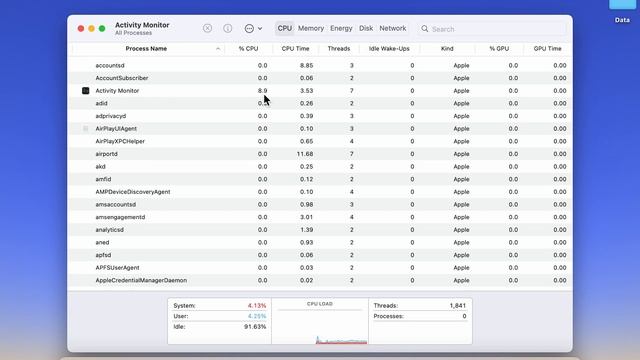Click the CPU LOAD graph
Image resolution: width=640 pixels, height=360 pixels.
[x=320, y=322]
